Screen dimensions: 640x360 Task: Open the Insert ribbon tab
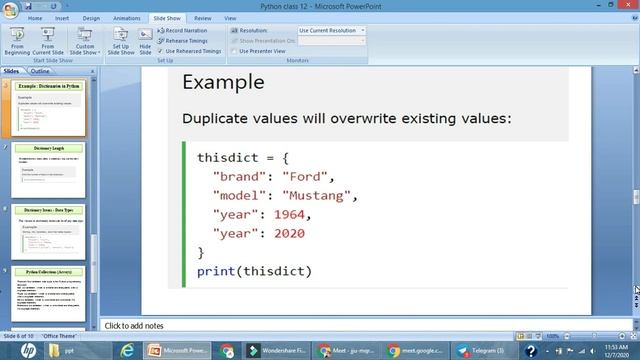click(62, 18)
